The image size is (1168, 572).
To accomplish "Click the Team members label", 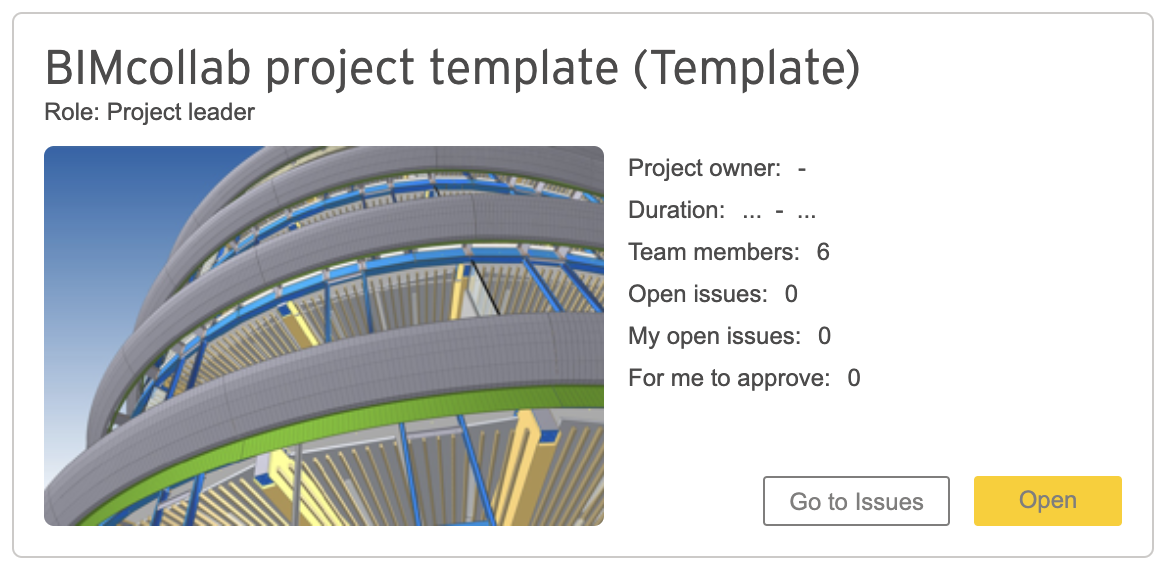I will 714,252.
